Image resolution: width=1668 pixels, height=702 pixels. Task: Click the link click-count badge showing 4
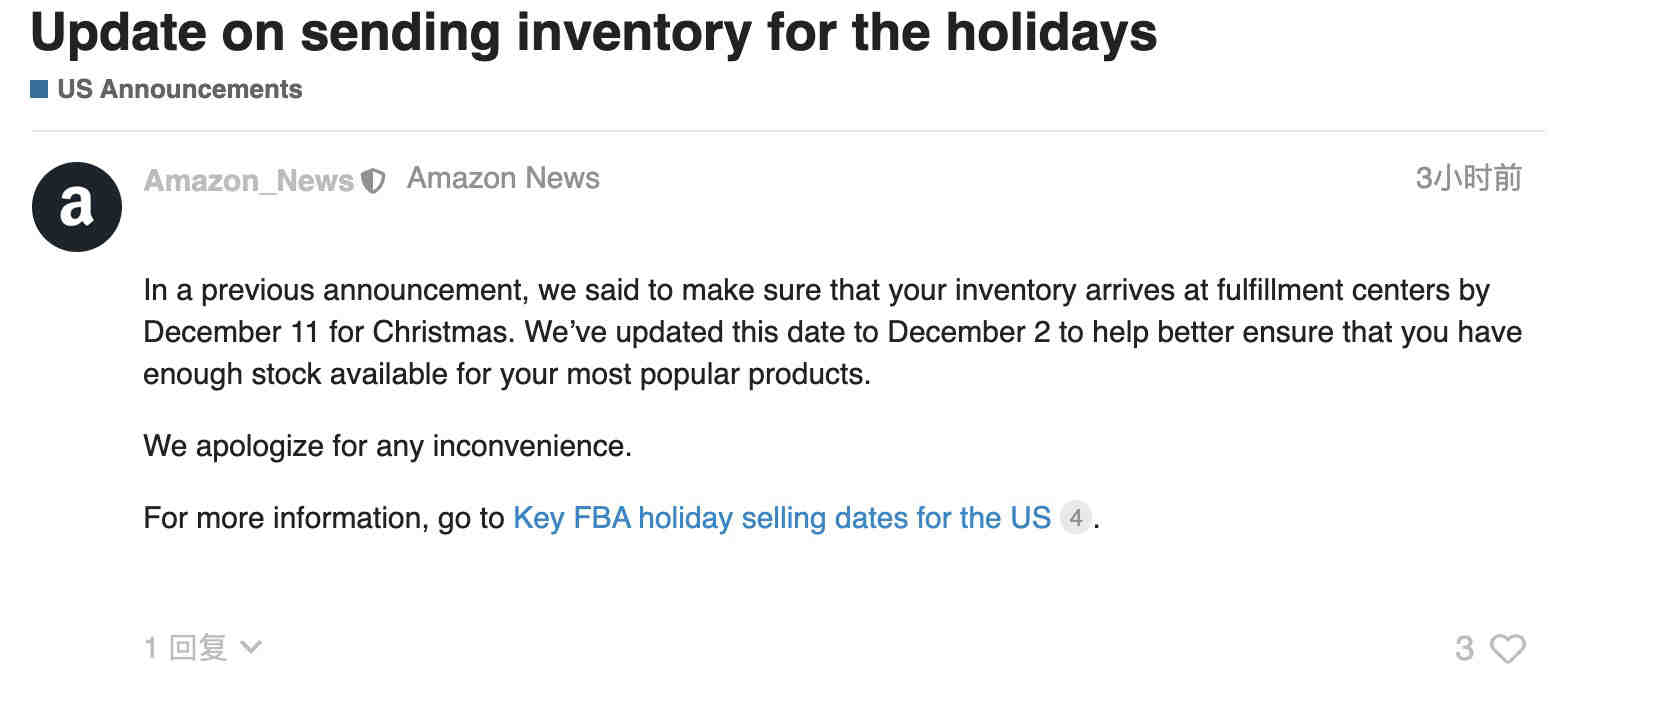click(1075, 518)
